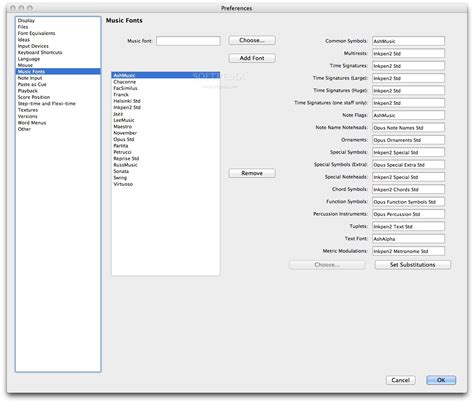Screen dimensions: 474x403
Task: Click the Time Signatures (Large) field
Action: tap(408, 78)
